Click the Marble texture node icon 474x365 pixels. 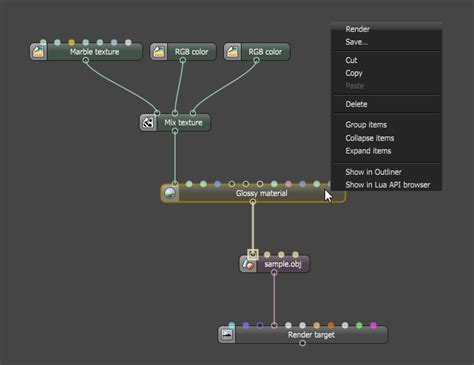(x=38, y=52)
